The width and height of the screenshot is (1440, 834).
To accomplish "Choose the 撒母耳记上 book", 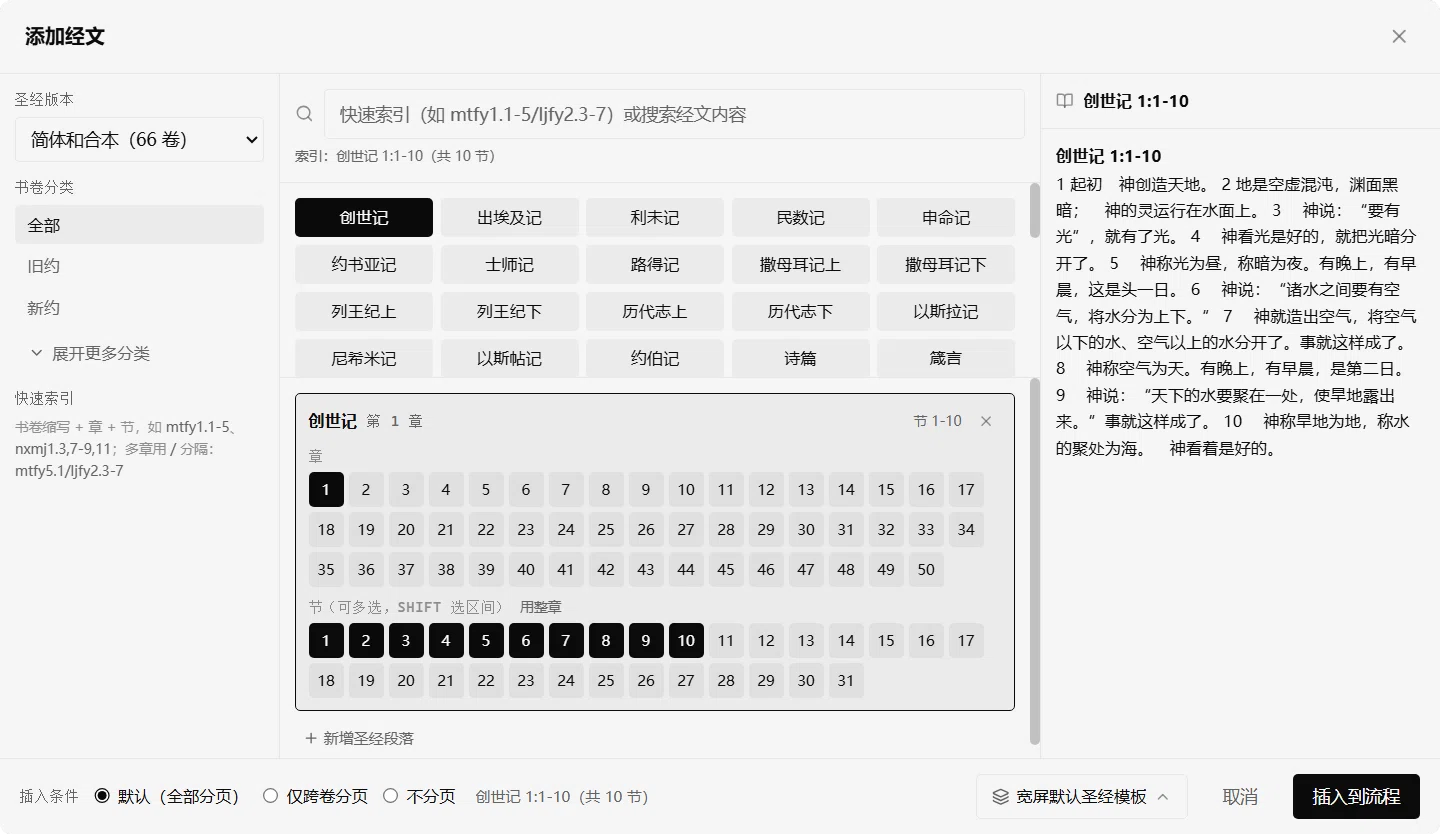I will (x=801, y=265).
